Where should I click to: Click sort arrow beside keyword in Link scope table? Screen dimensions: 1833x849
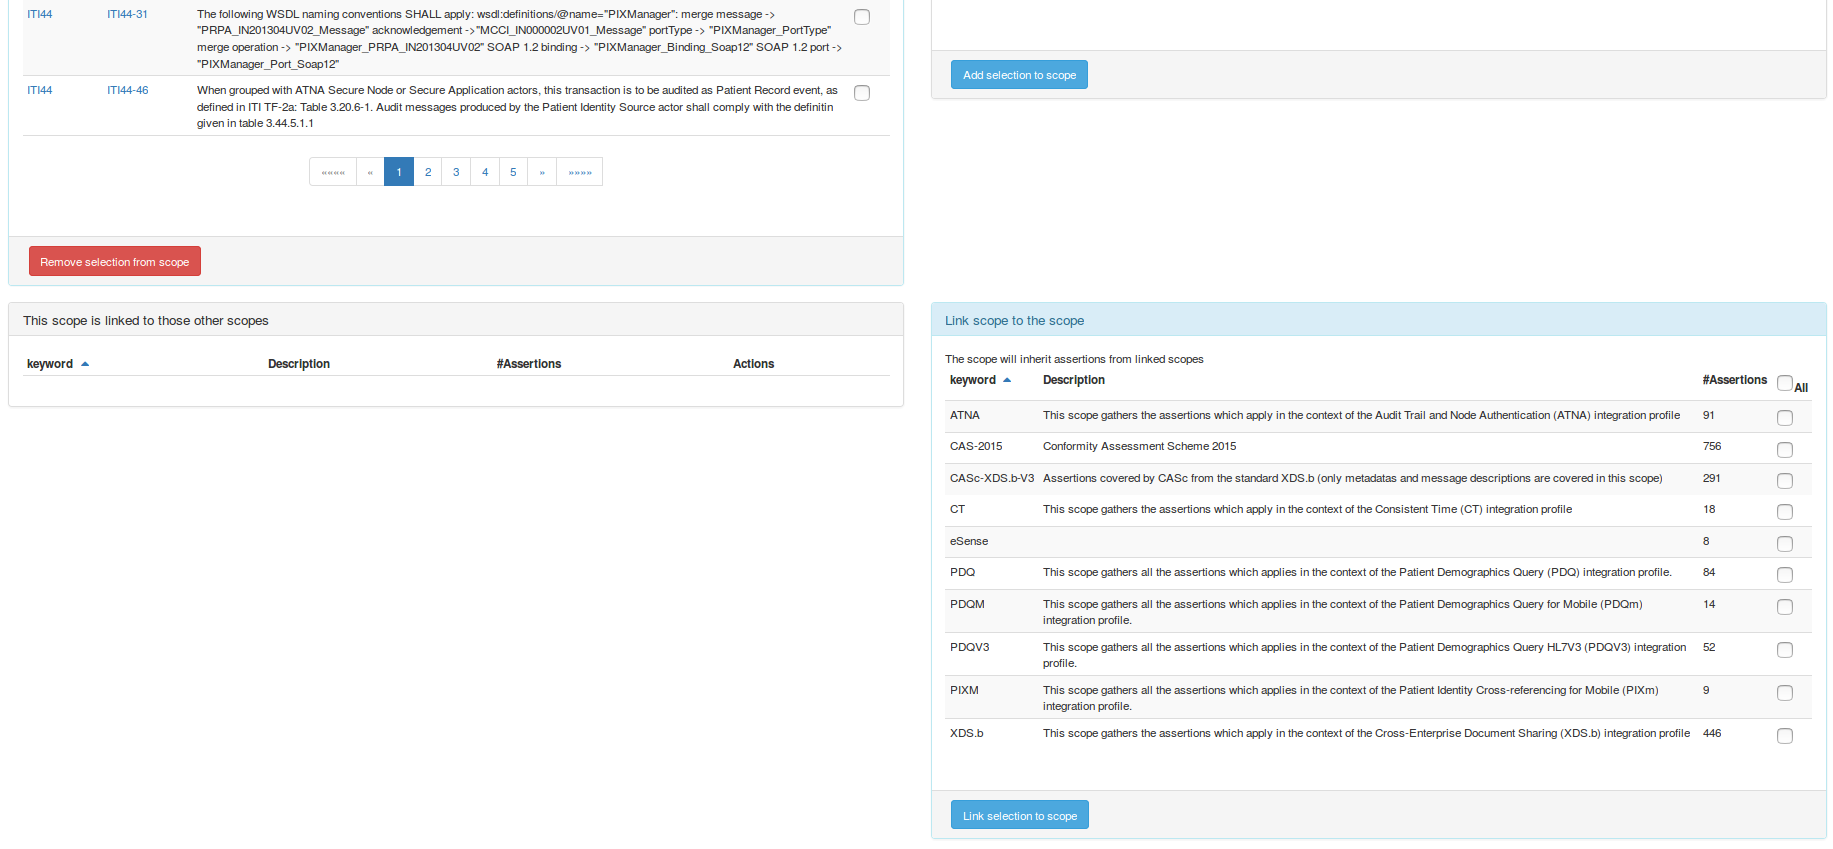point(1007,380)
